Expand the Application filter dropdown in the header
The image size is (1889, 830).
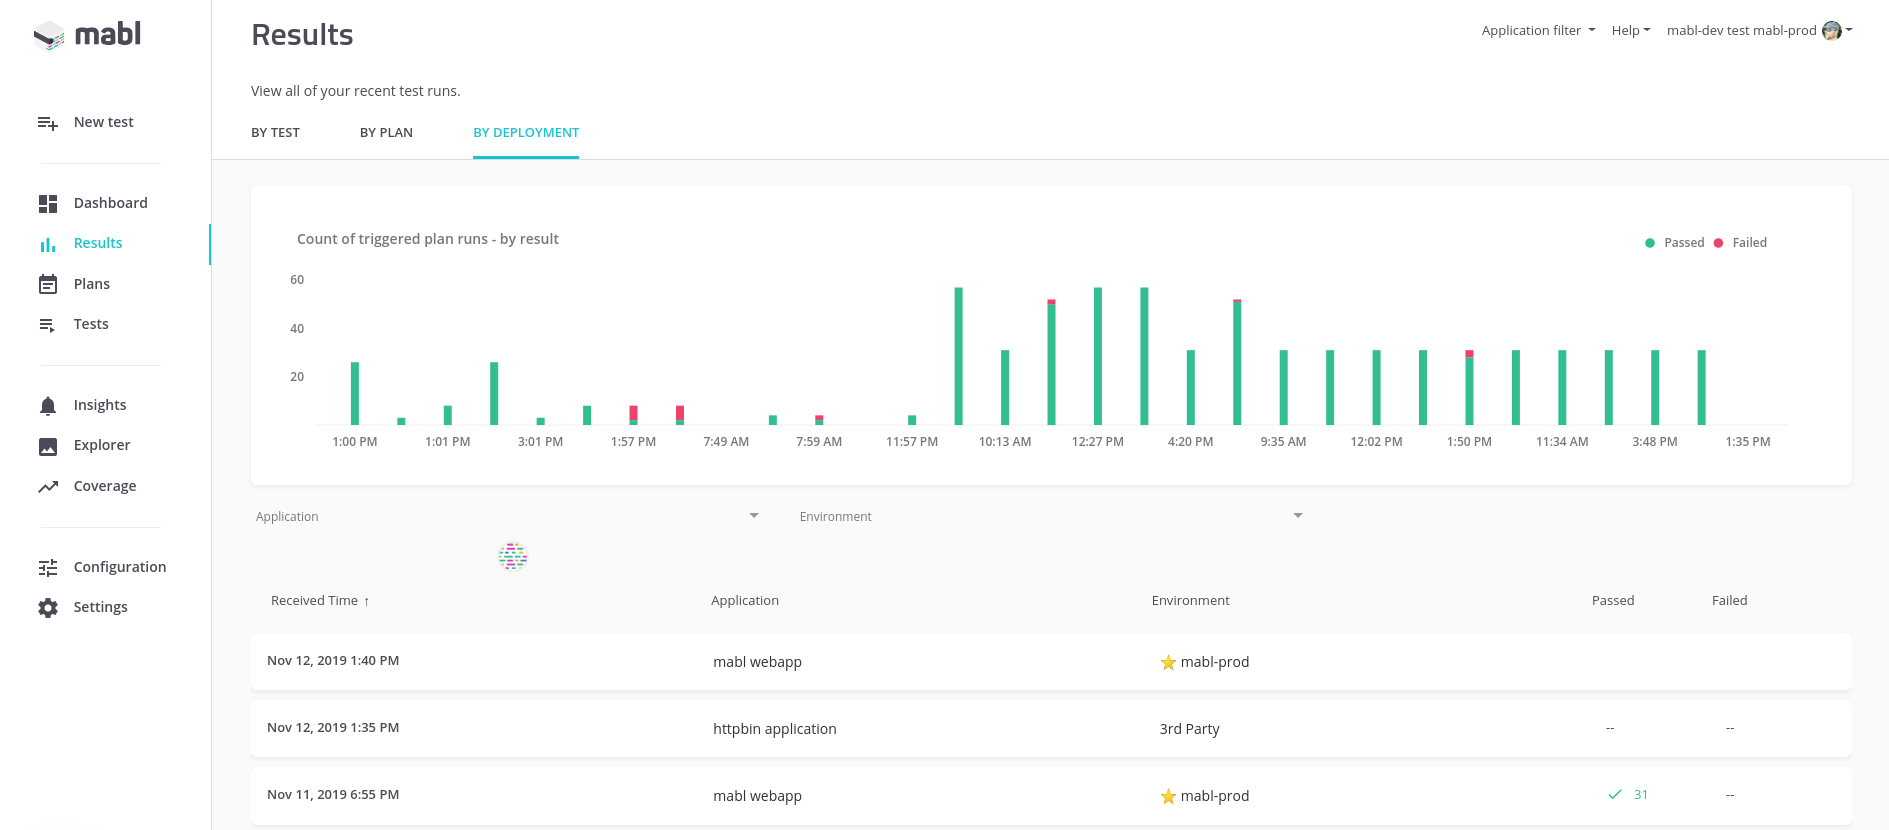click(x=1538, y=31)
